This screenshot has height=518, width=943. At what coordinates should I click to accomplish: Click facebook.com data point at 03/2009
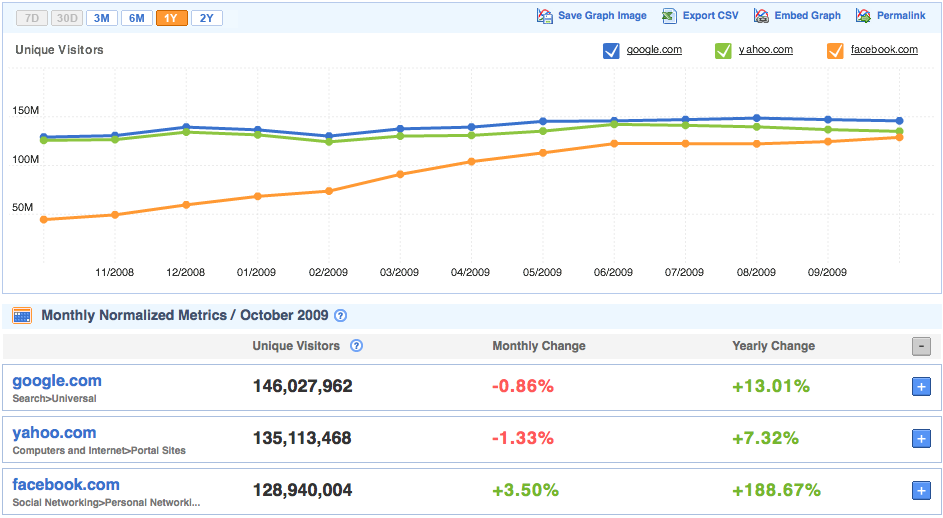point(400,174)
